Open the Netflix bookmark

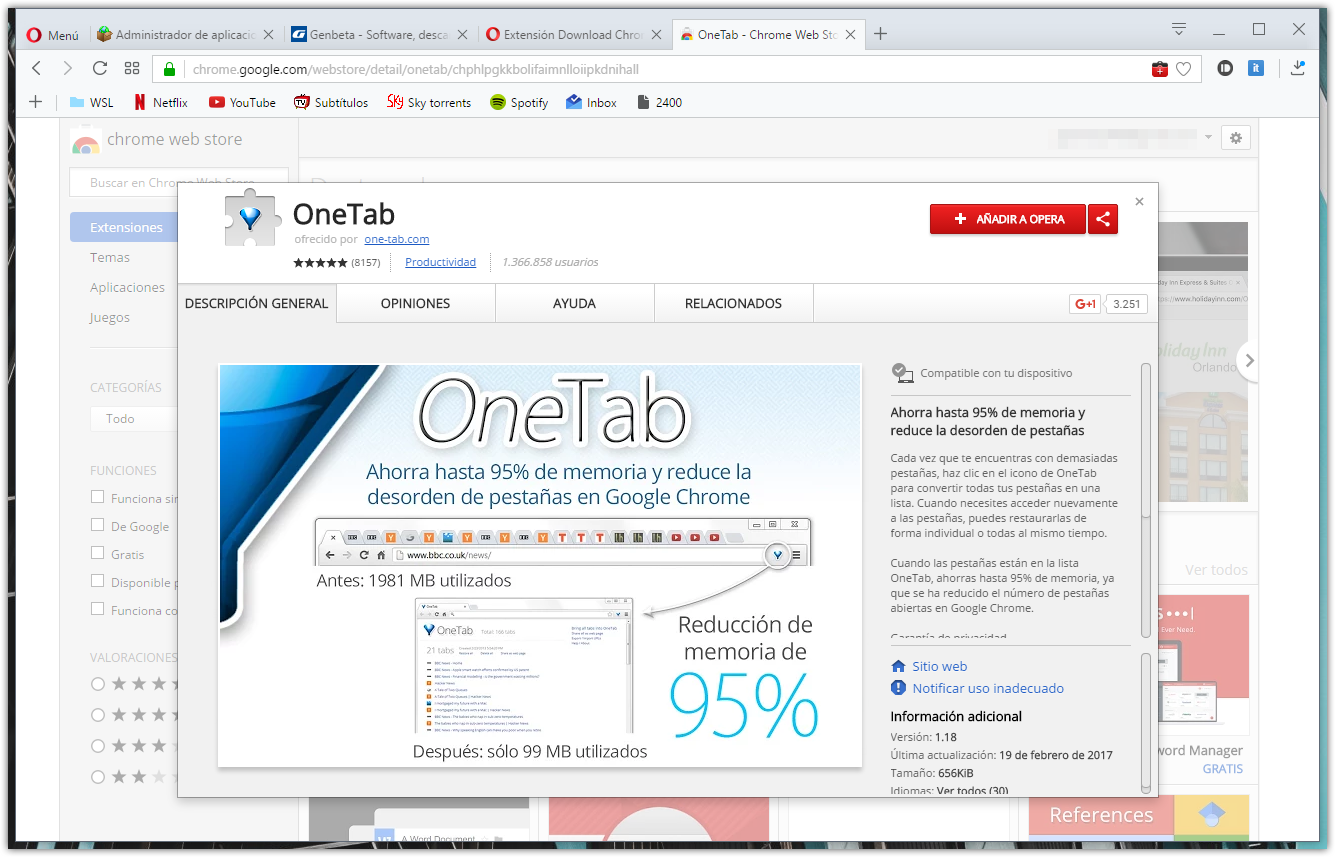tap(161, 102)
